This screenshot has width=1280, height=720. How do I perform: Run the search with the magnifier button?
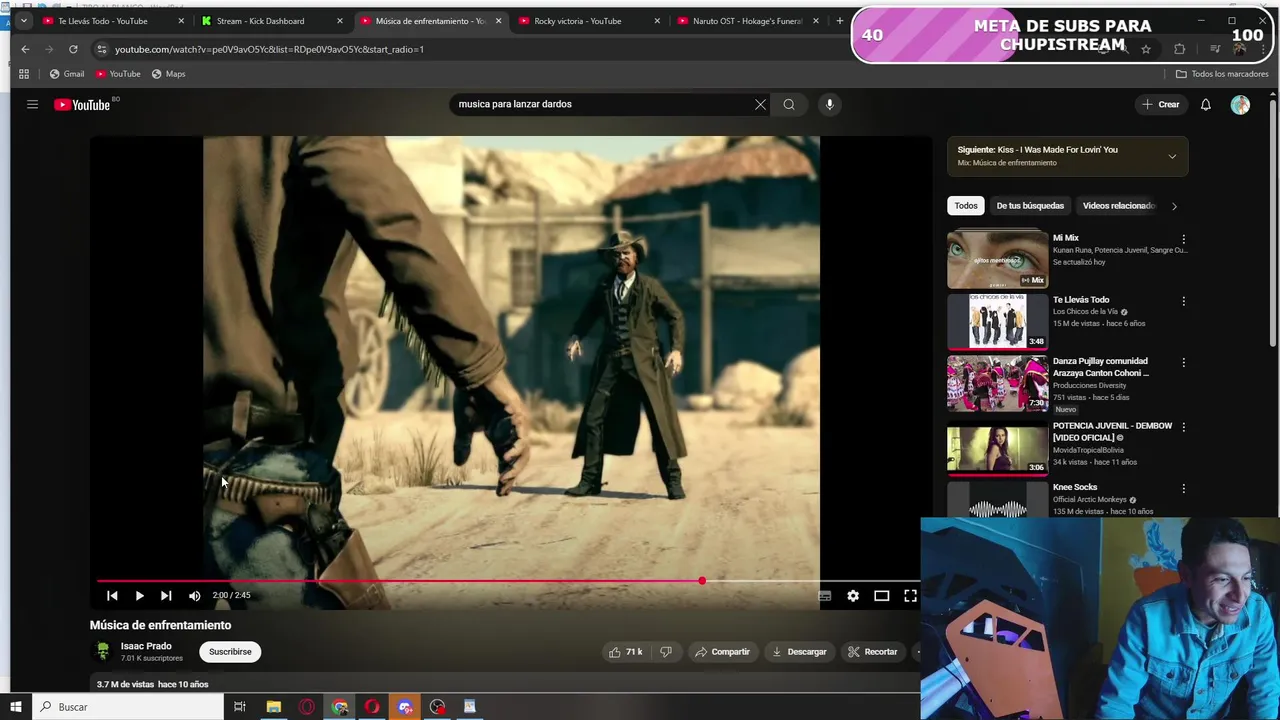pos(789,104)
